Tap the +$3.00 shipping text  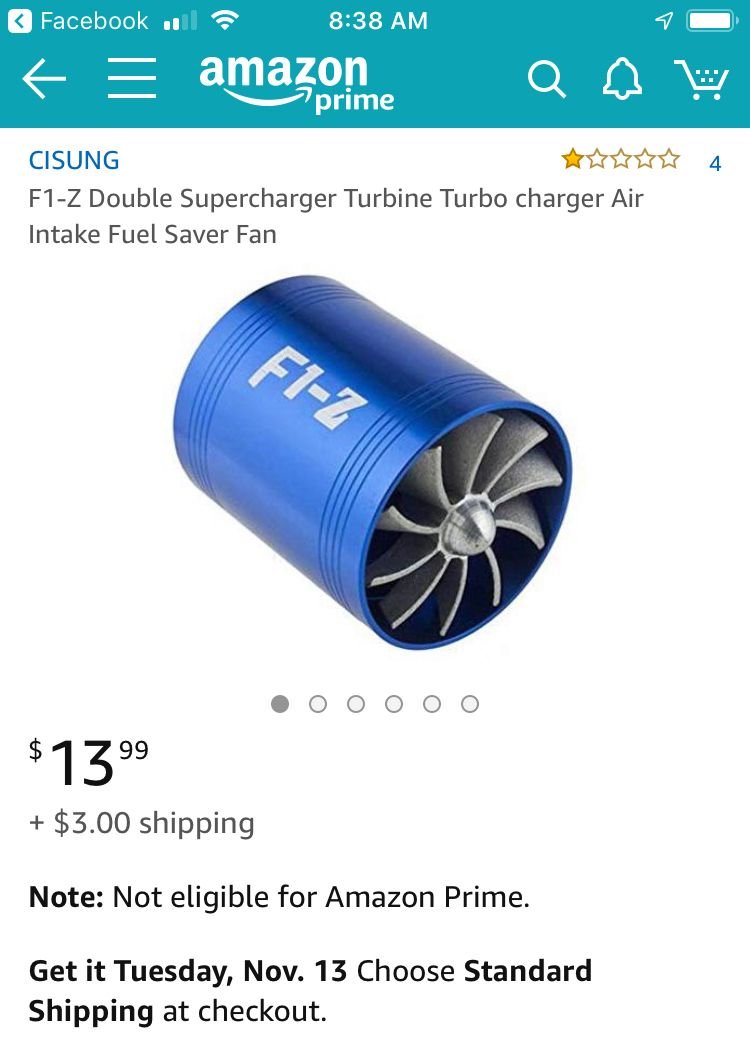point(142,823)
